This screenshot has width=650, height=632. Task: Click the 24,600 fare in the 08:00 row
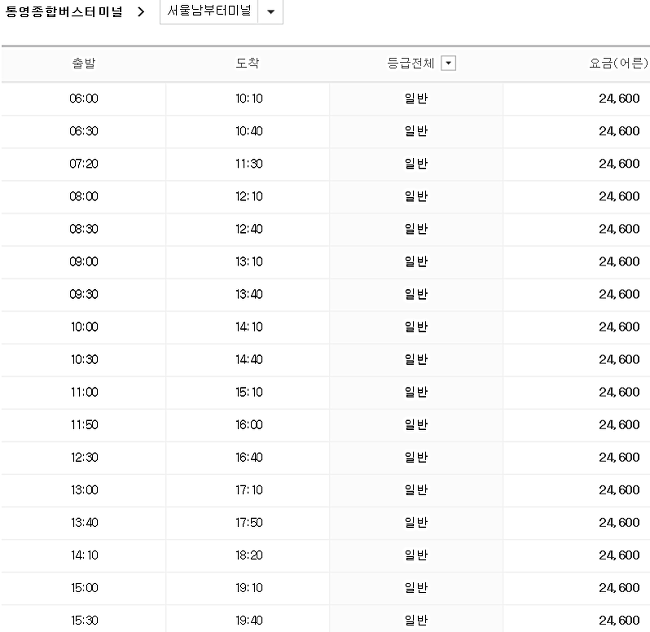[619, 196]
